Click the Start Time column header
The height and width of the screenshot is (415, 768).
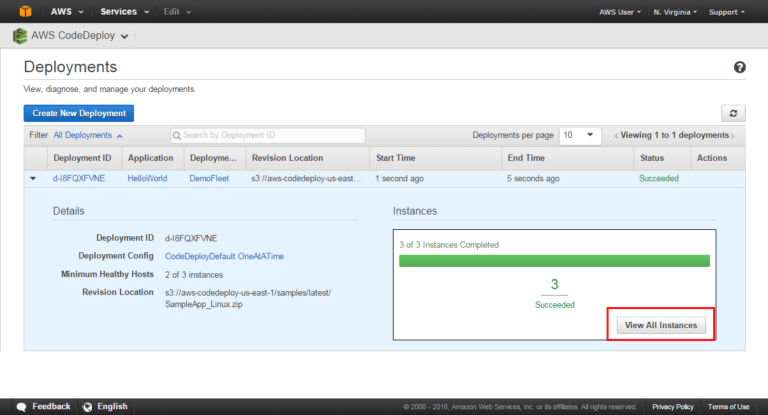click(x=396, y=158)
